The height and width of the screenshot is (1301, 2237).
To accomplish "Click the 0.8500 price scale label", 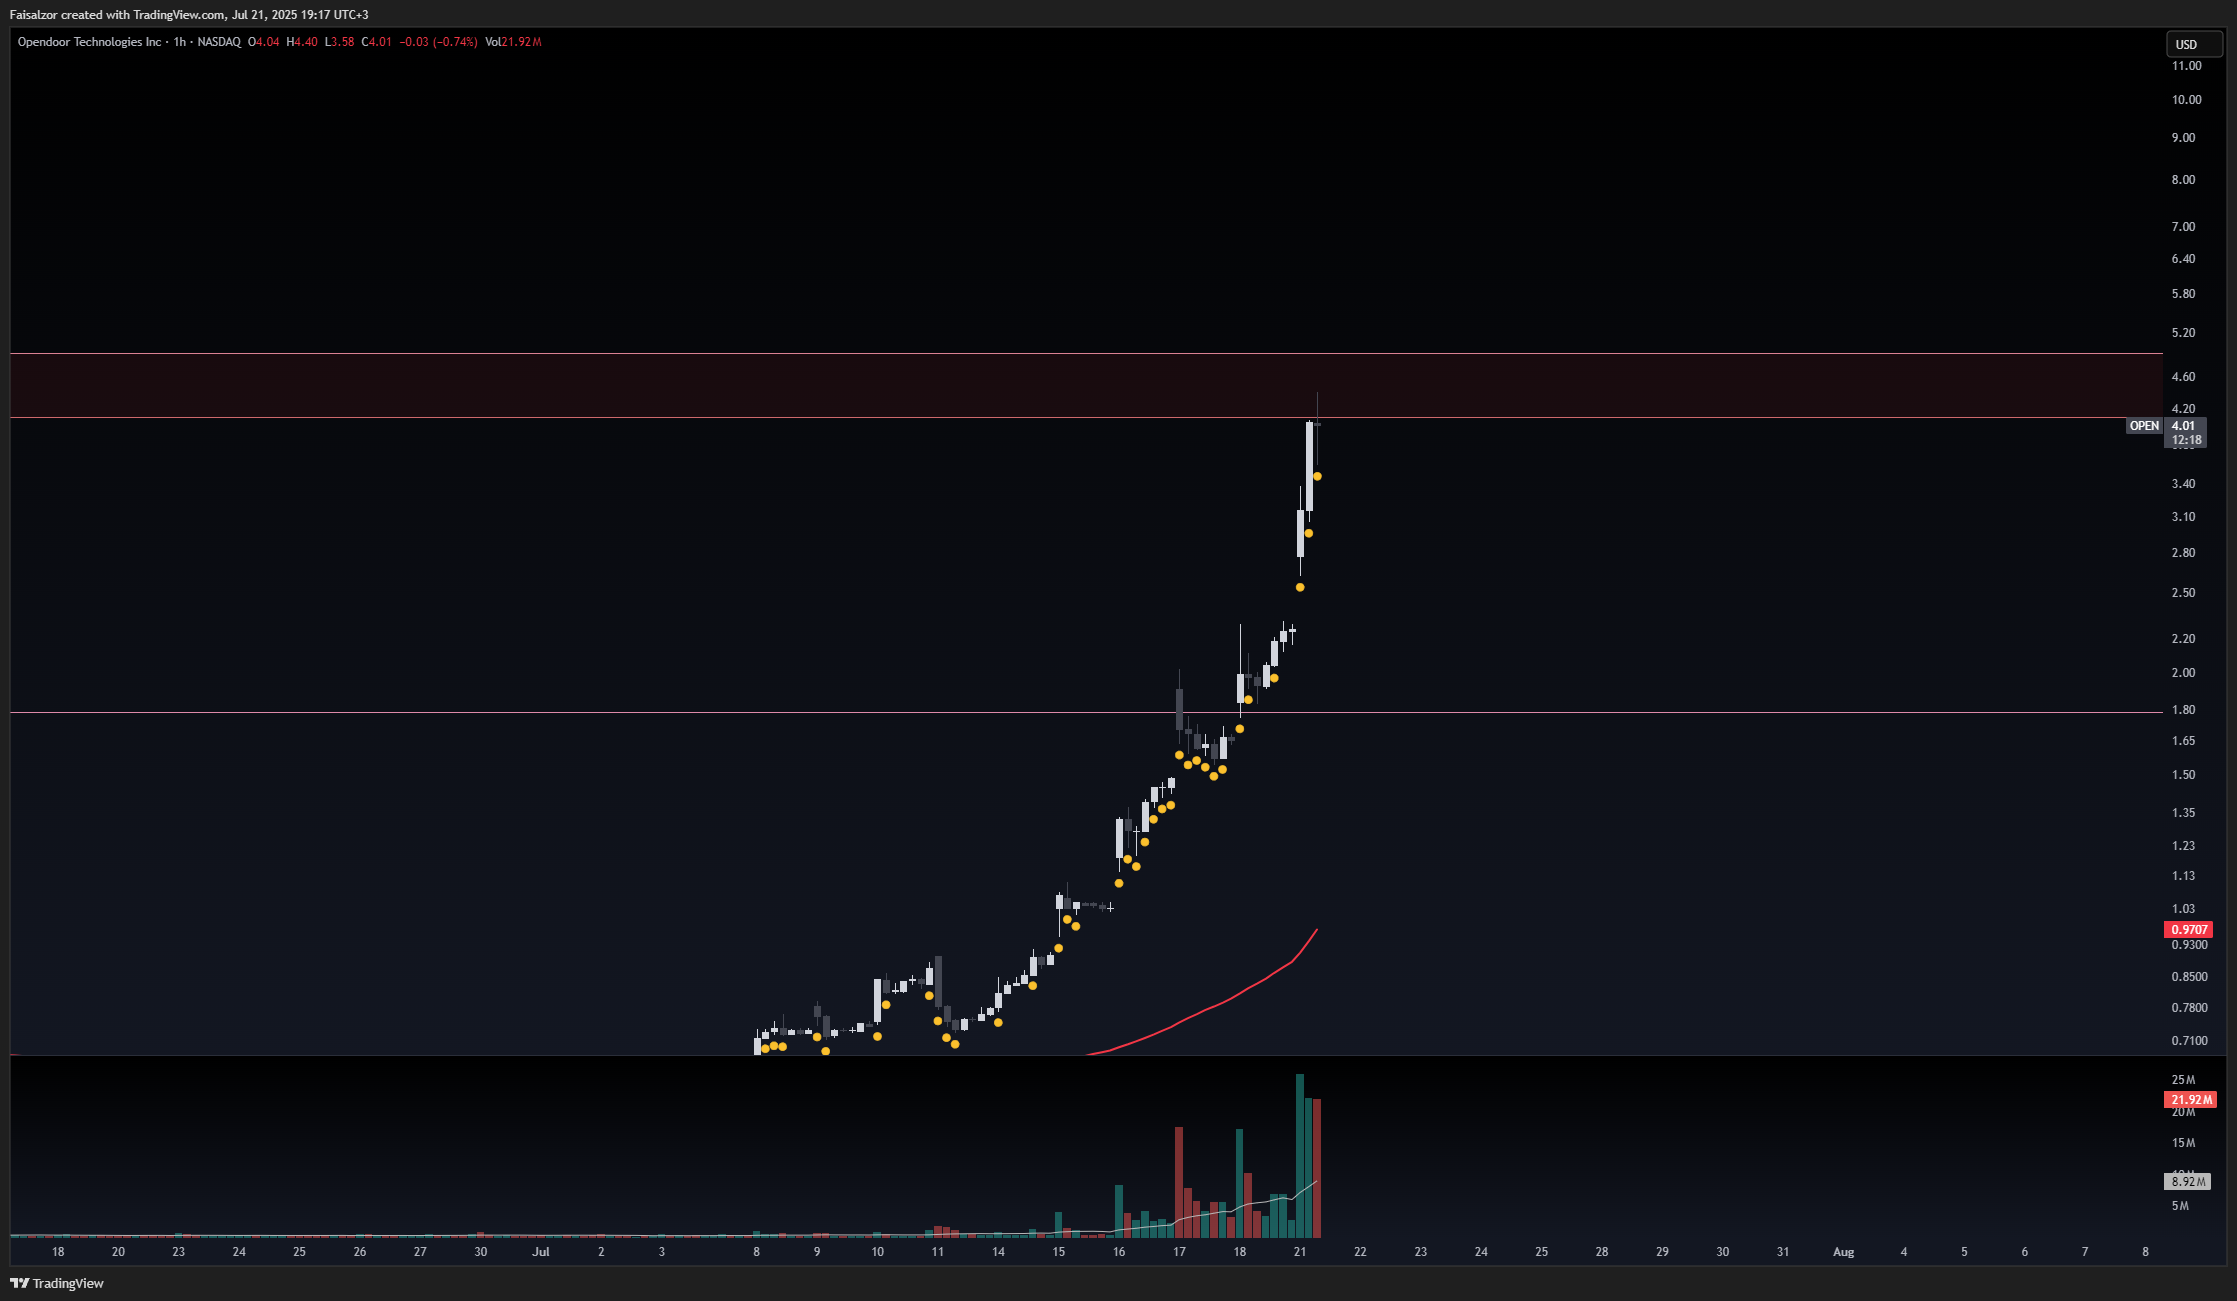I will pyautogui.click(x=2189, y=977).
